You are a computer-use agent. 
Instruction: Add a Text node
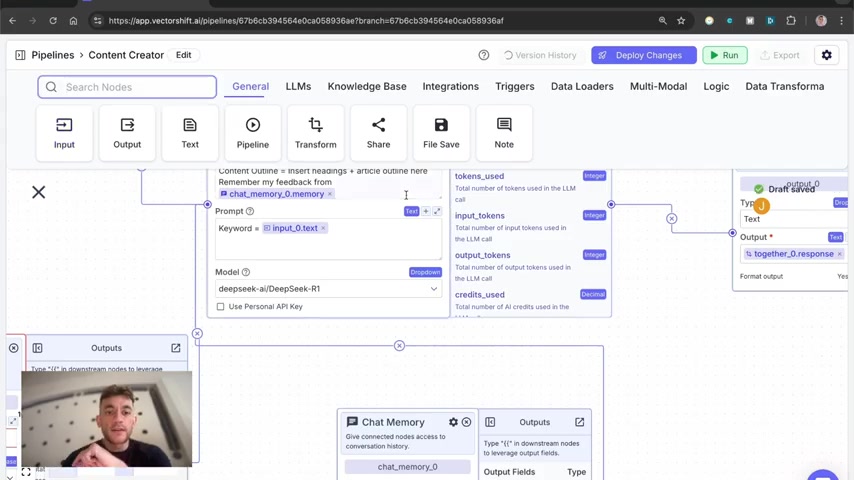(x=190, y=133)
